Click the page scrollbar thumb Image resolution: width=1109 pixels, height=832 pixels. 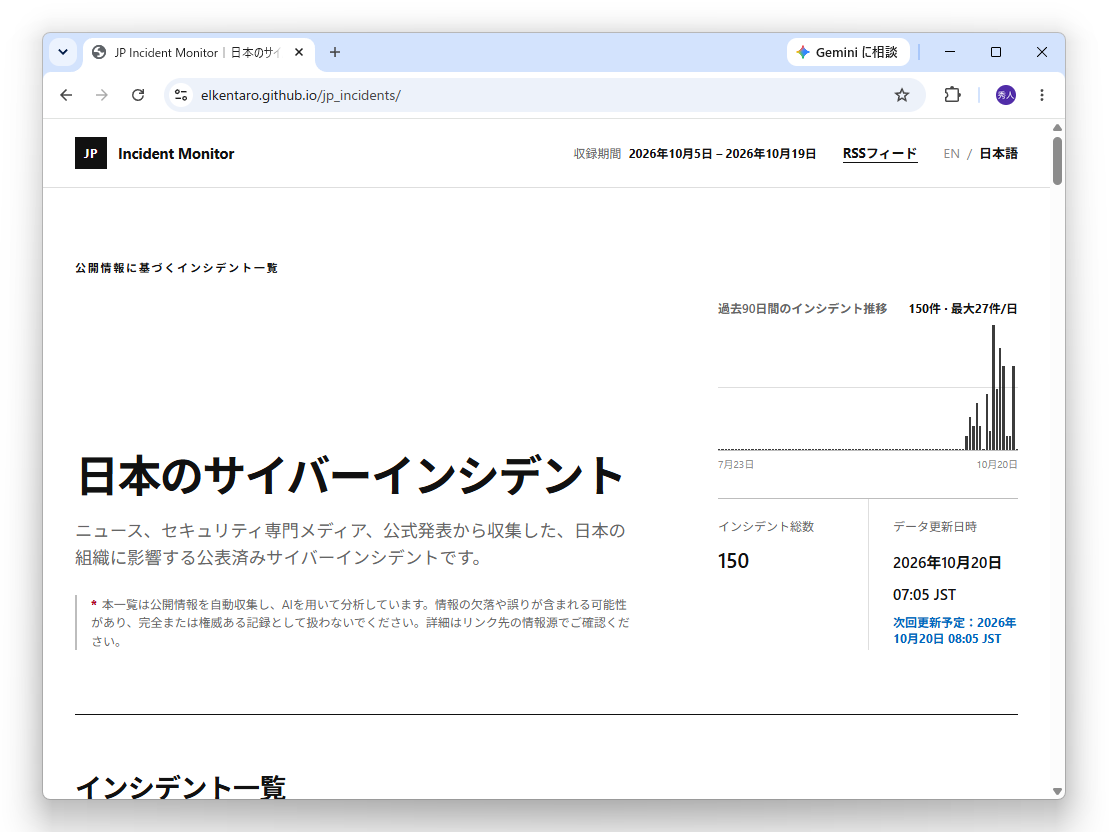pyautogui.click(x=1057, y=161)
